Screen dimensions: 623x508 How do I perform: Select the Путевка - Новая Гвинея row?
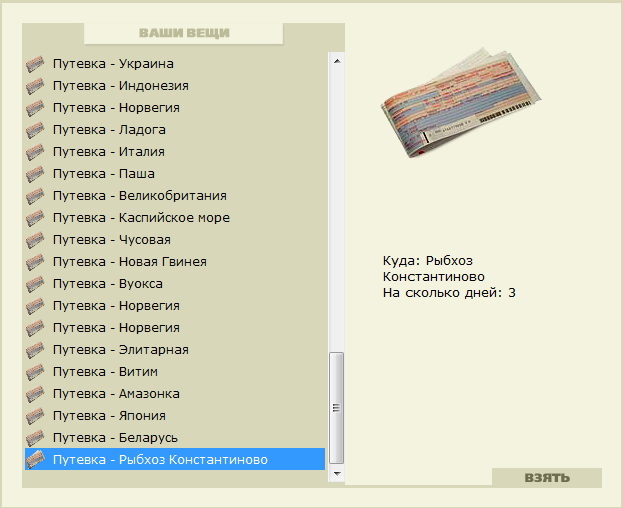click(x=175, y=262)
